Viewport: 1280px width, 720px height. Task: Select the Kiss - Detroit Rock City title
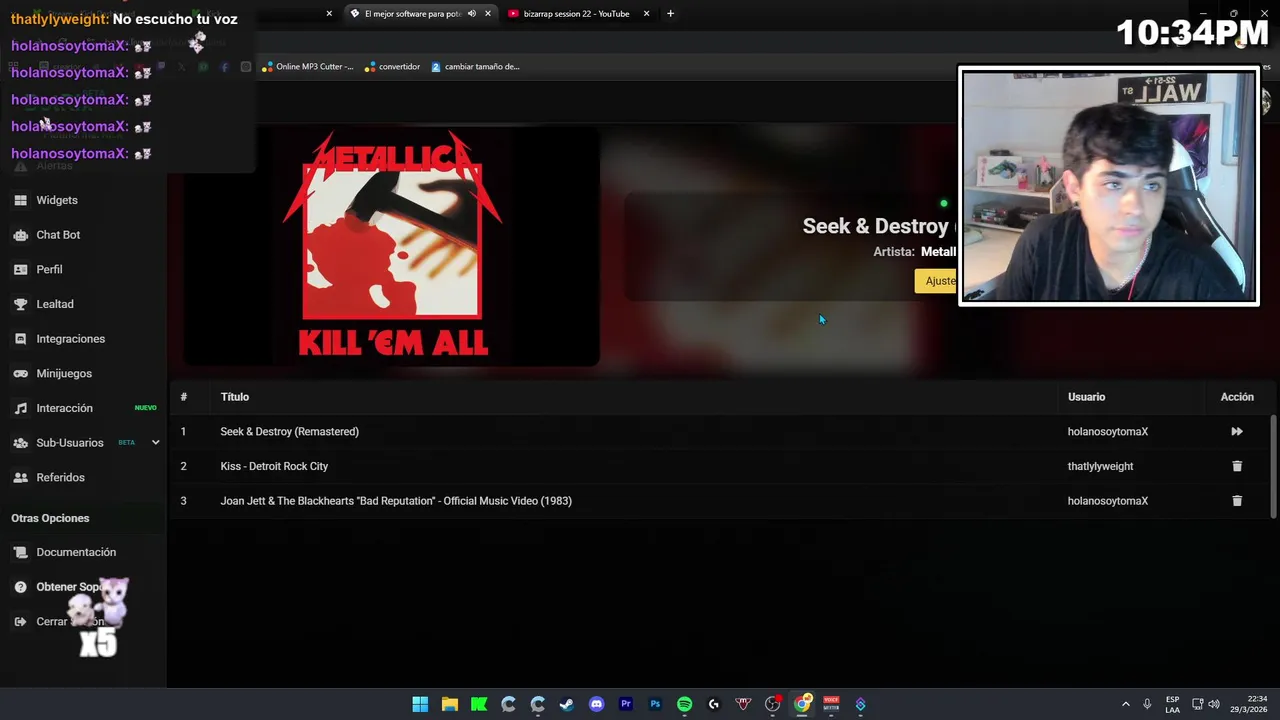274,466
